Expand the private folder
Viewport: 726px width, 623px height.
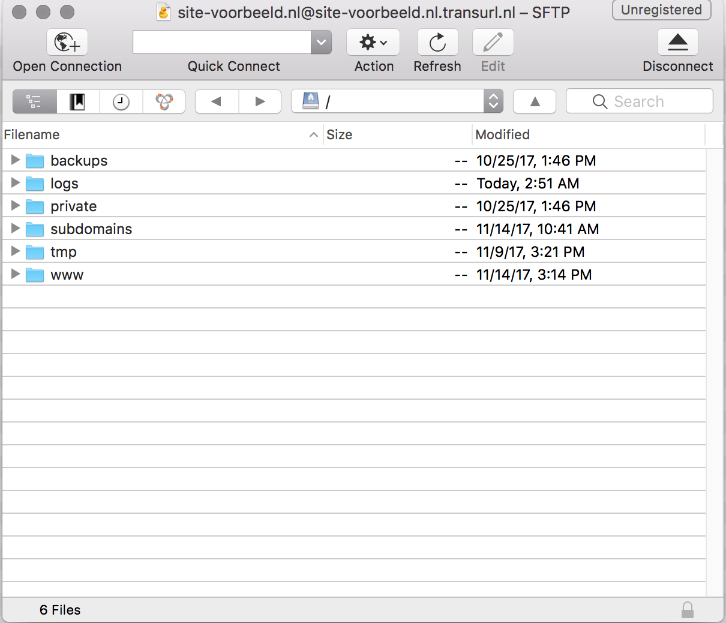[x=15, y=206]
